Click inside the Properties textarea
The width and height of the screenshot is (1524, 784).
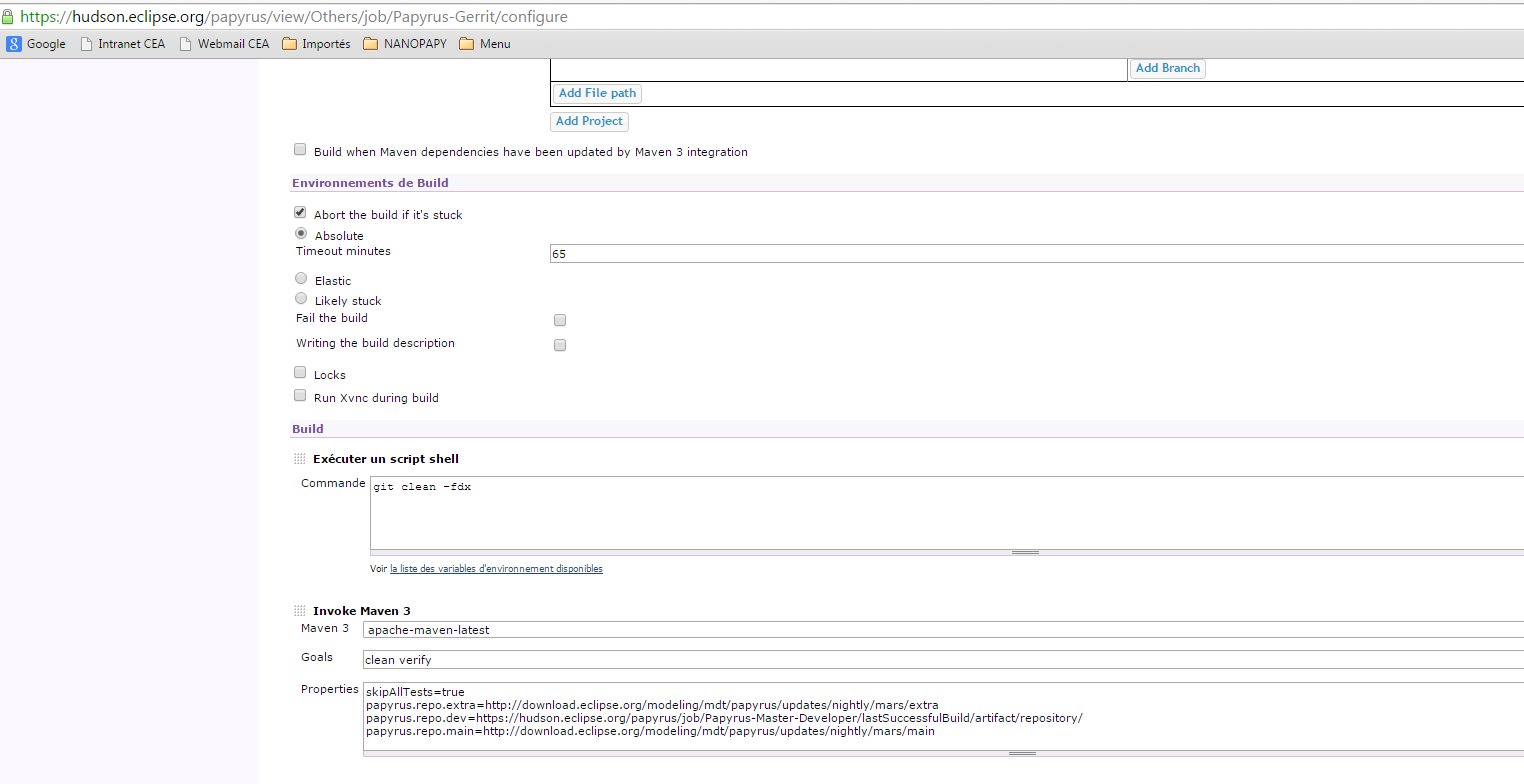(943, 716)
